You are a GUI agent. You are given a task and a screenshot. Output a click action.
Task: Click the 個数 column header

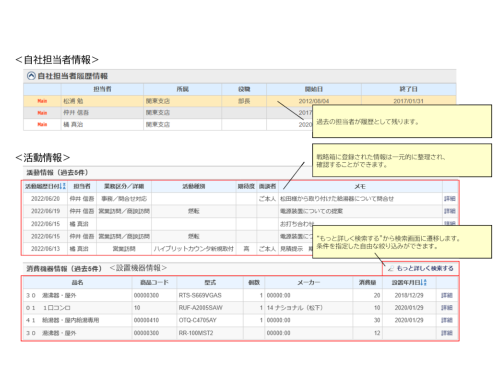(254, 282)
